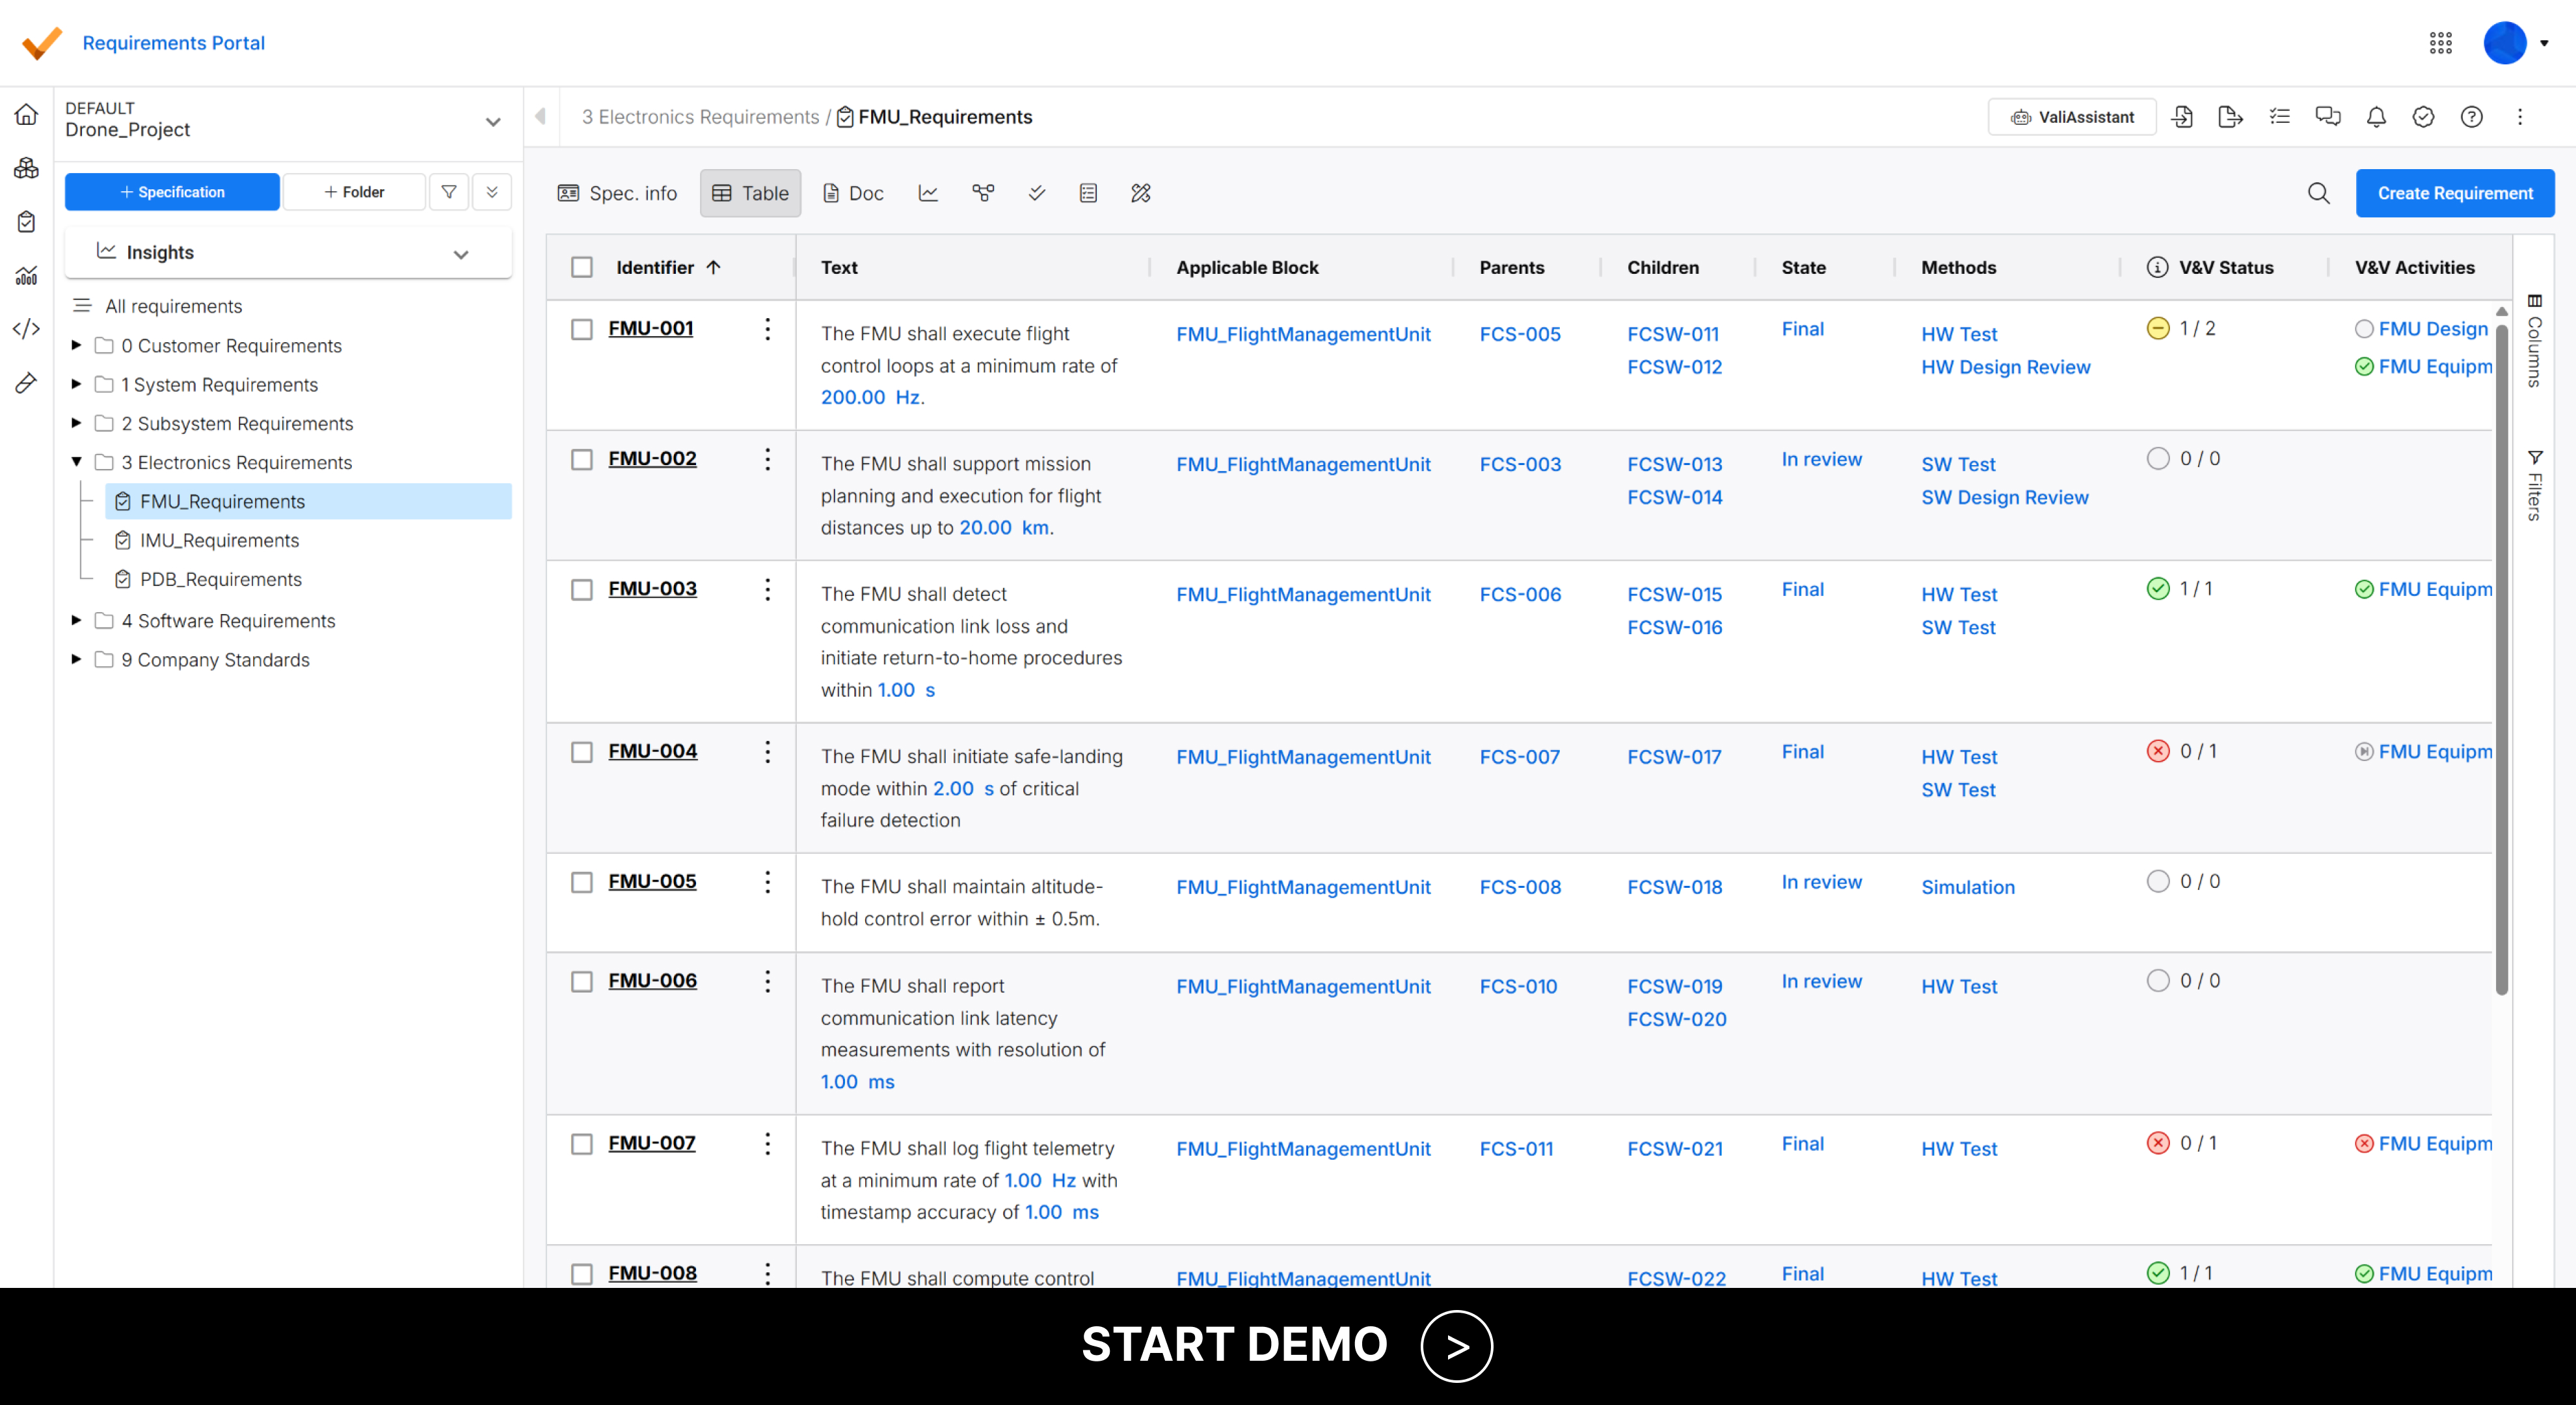Expand the Insights panel chevron
The height and width of the screenshot is (1405, 2576).
pyautogui.click(x=461, y=254)
